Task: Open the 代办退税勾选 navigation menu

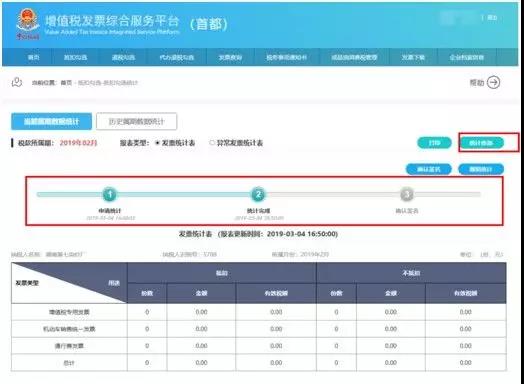Action: point(177,57)
